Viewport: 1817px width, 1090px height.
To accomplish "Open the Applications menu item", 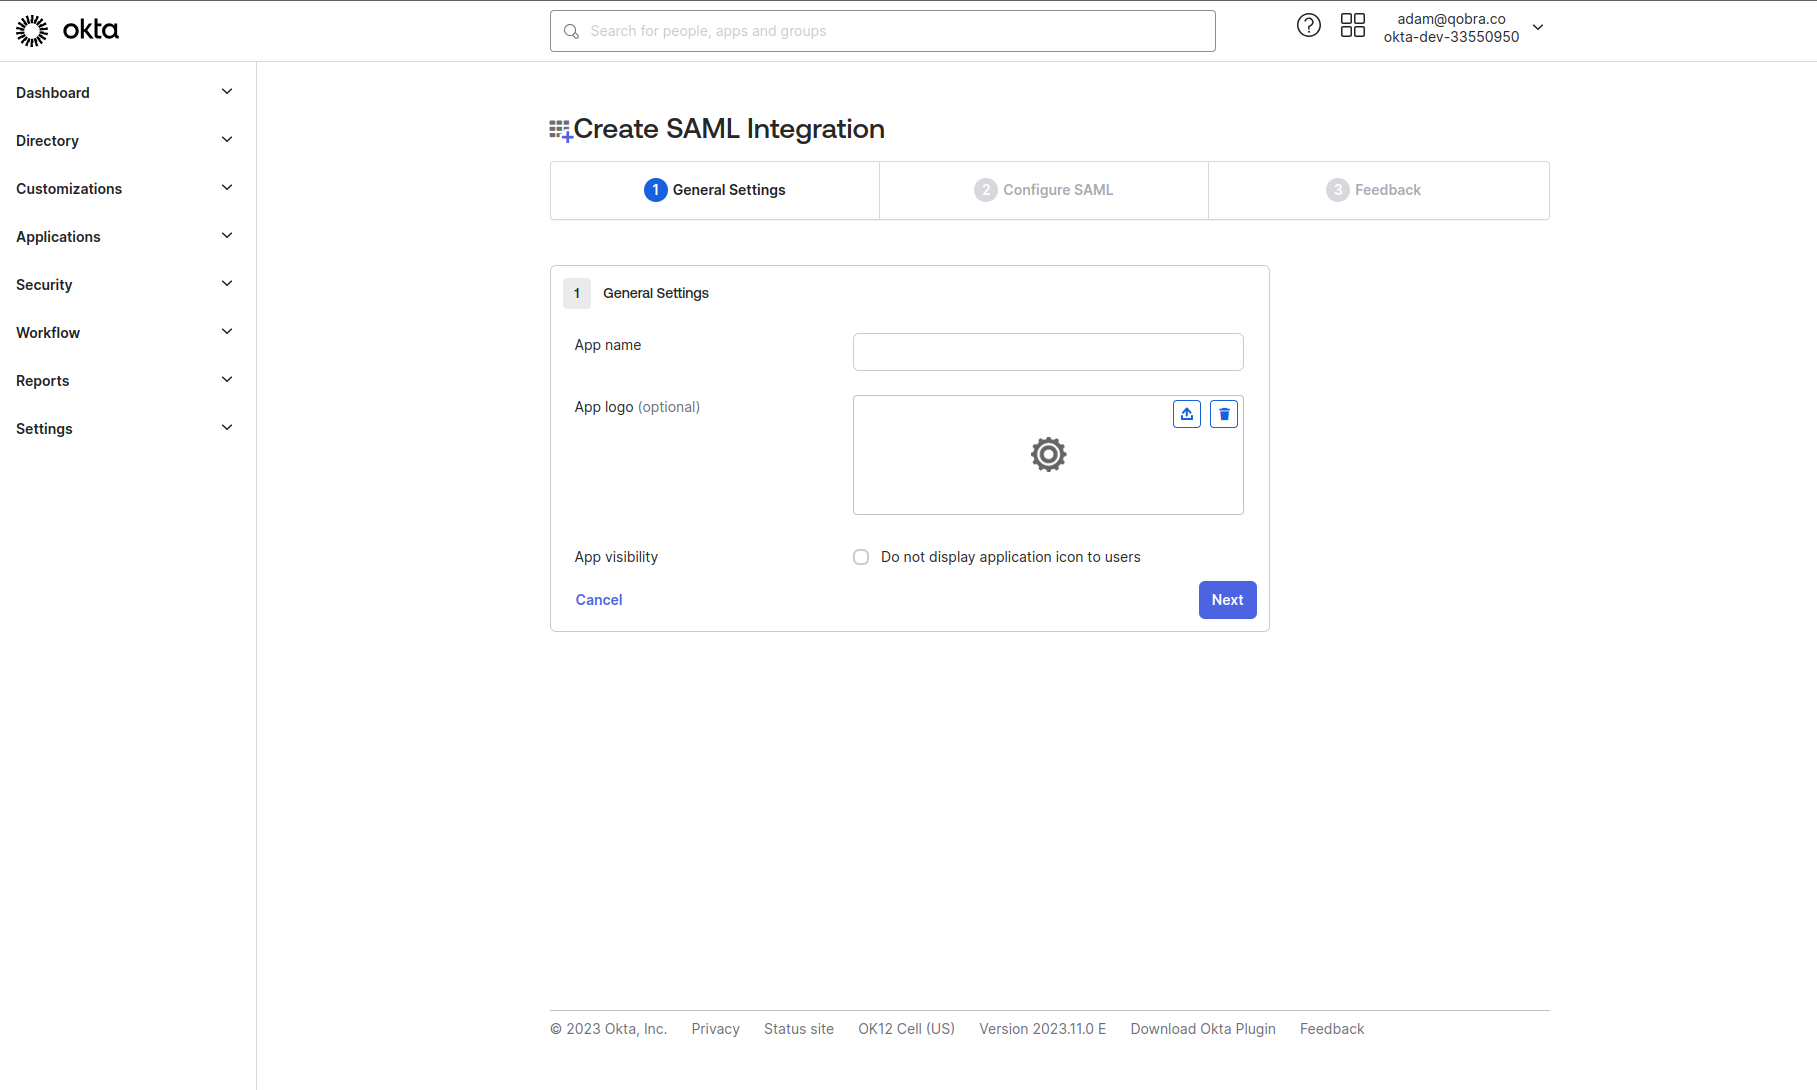I will pyautogui.click(x=58, y=237).
